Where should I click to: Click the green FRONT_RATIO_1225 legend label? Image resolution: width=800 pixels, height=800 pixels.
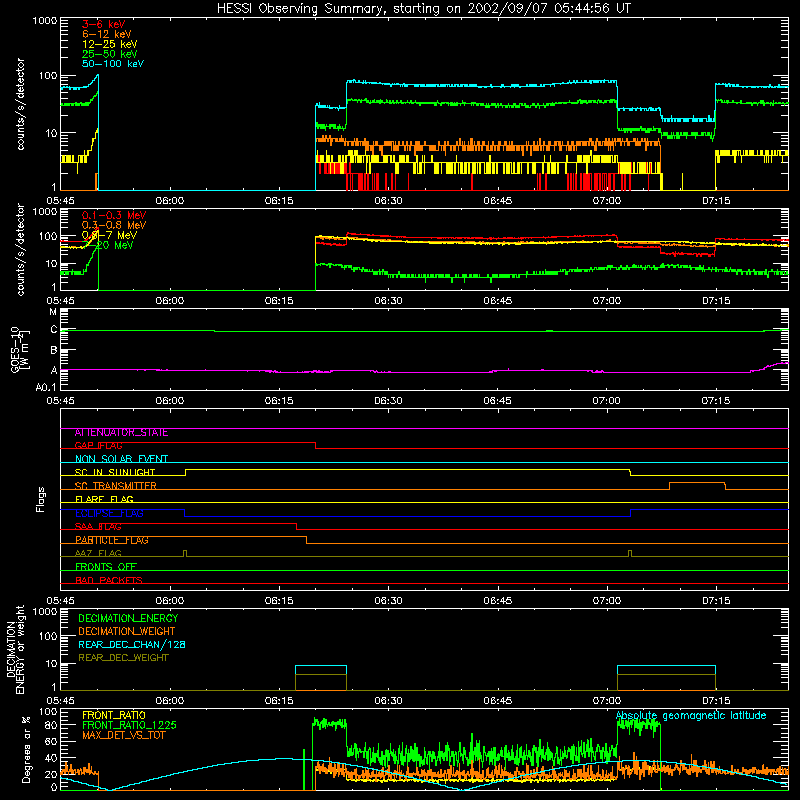point(130,725)
